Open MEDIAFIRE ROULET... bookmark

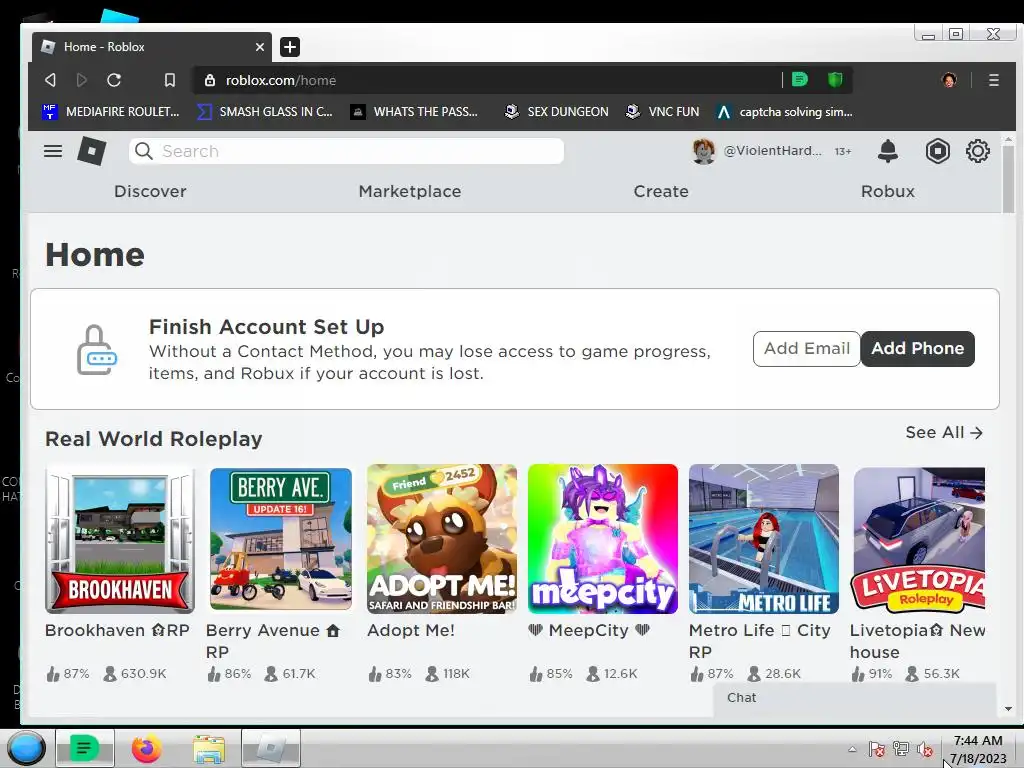coord(110,112)
